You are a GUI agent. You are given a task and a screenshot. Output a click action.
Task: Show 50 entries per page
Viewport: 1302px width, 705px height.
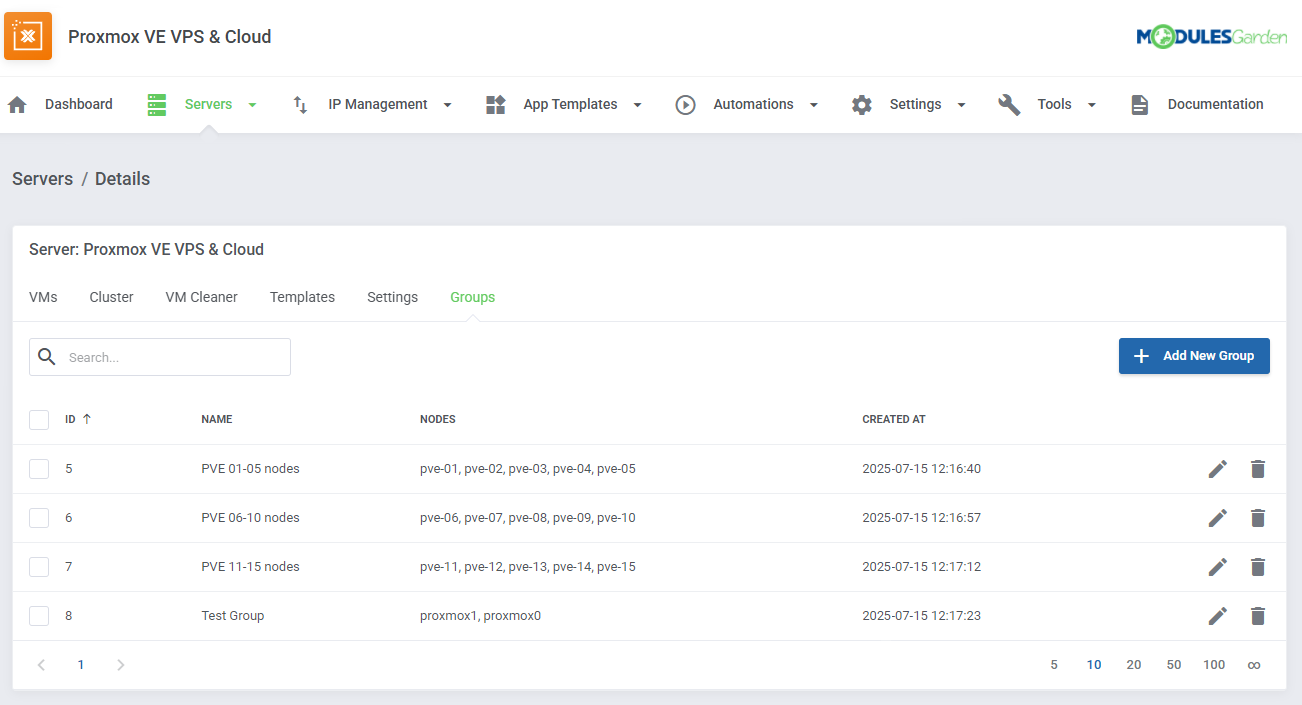[x=1174, y=665]
